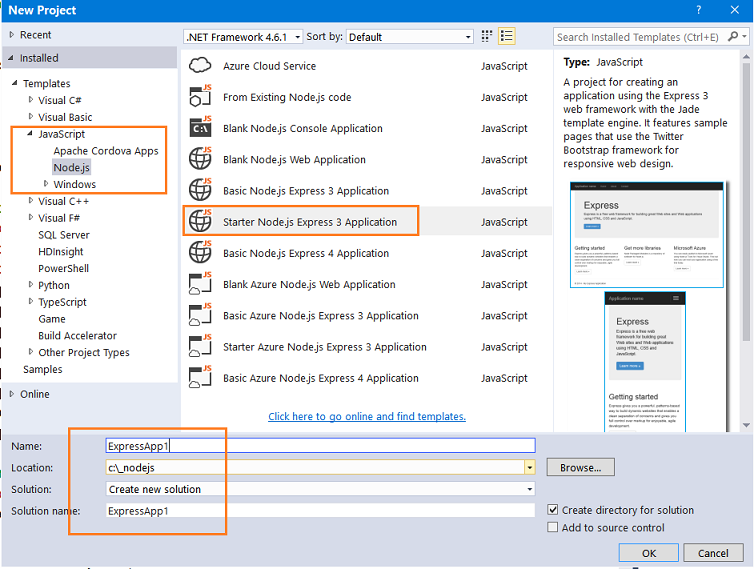754x569 pixels.
Task: Expand the Windows node under JavaScript
Action: 46,183
